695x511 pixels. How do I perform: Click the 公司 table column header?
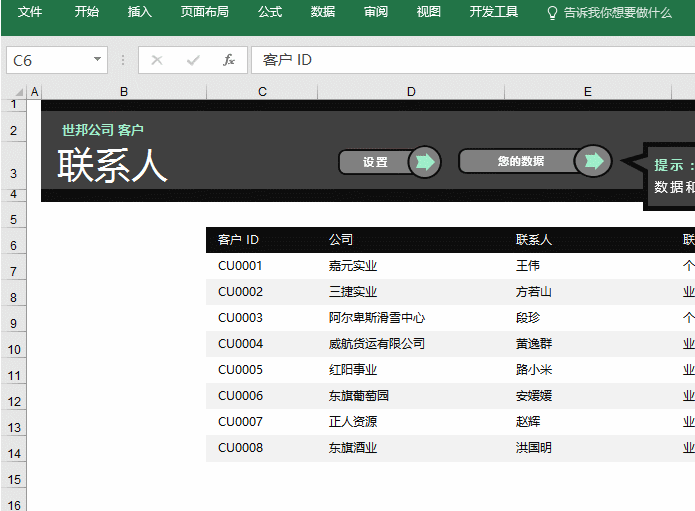coord(341,240)
